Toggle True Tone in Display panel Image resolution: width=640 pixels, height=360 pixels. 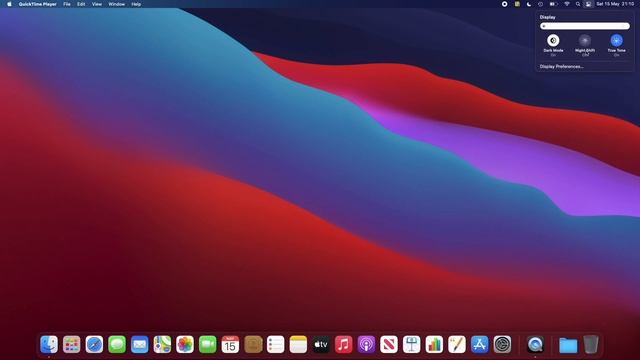point(616,40)
